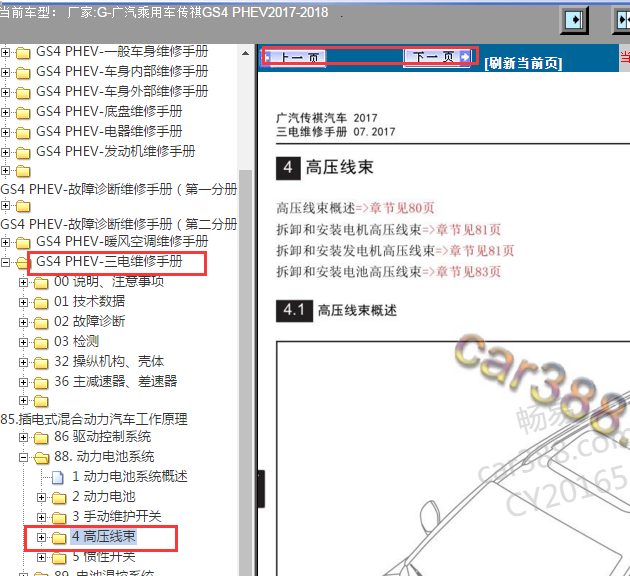
Task: Click the next page (下一页) button
Action: (x=438, y=57)
